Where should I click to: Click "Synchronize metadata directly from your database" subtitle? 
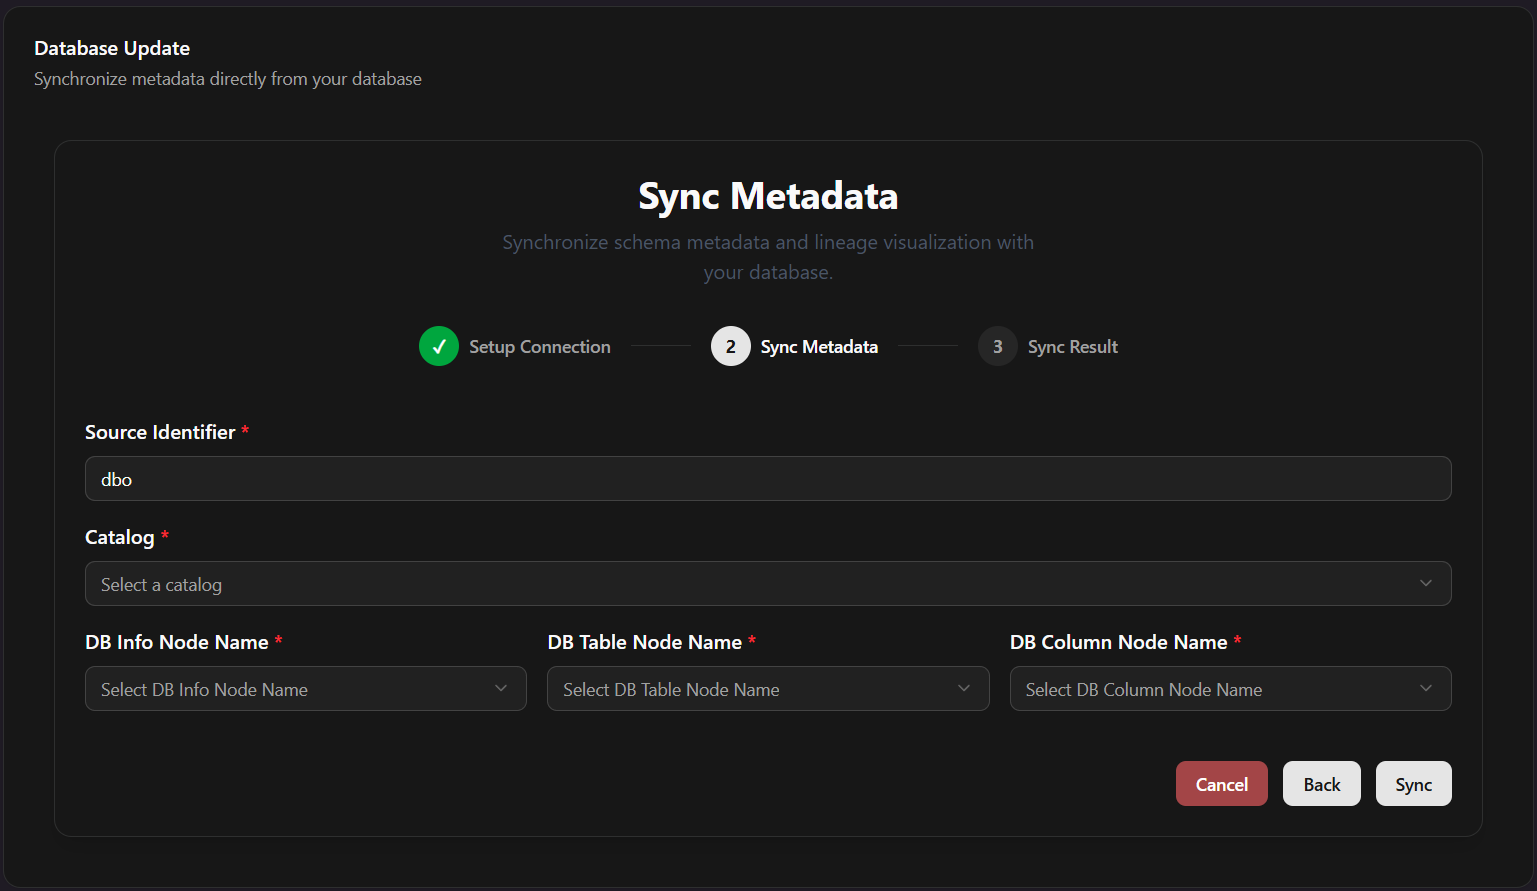pos(228,79)
